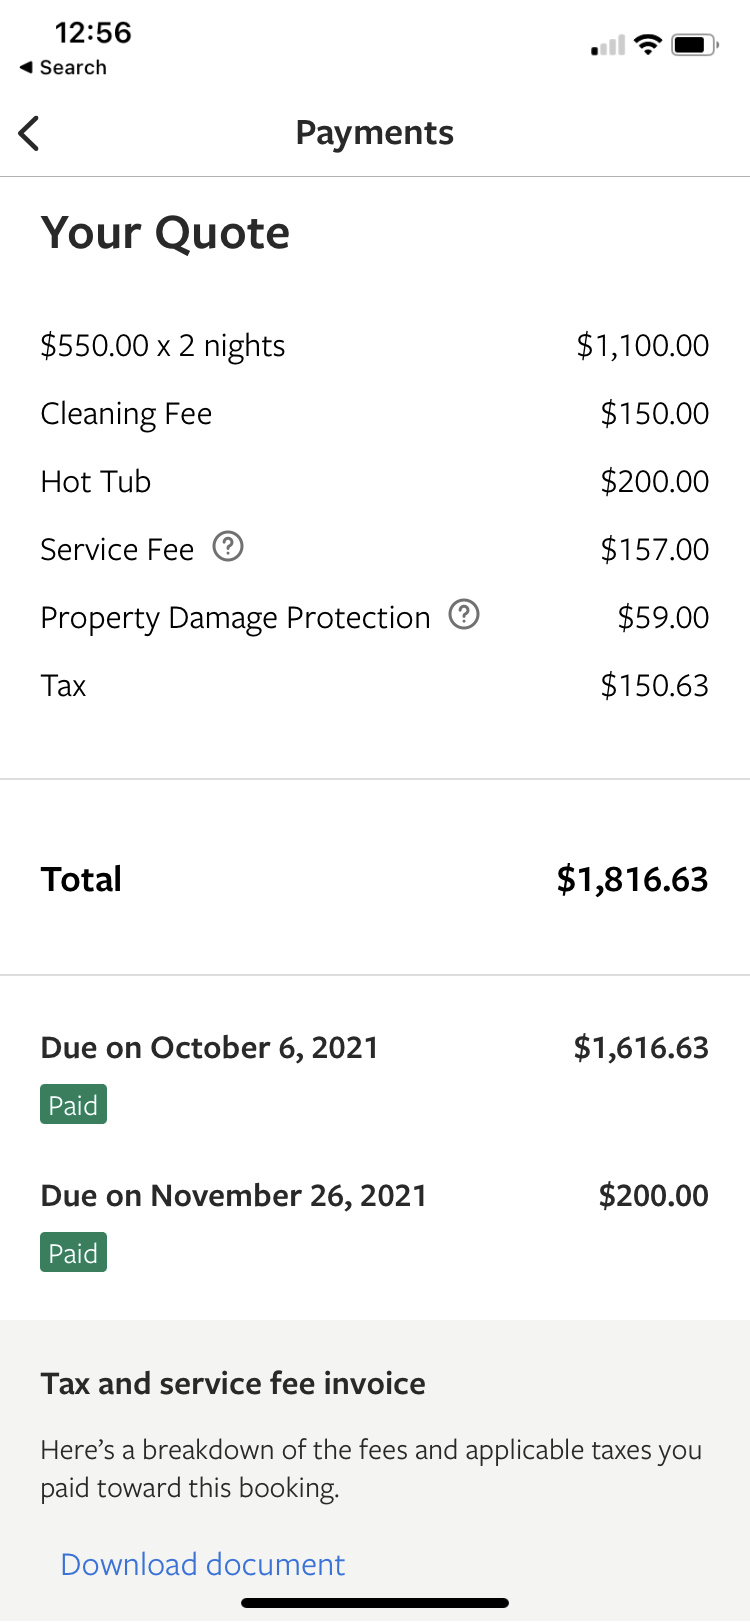Tap the battery icon in the status bar
Screen dimensions: 750x1624
tap(693, 44)
